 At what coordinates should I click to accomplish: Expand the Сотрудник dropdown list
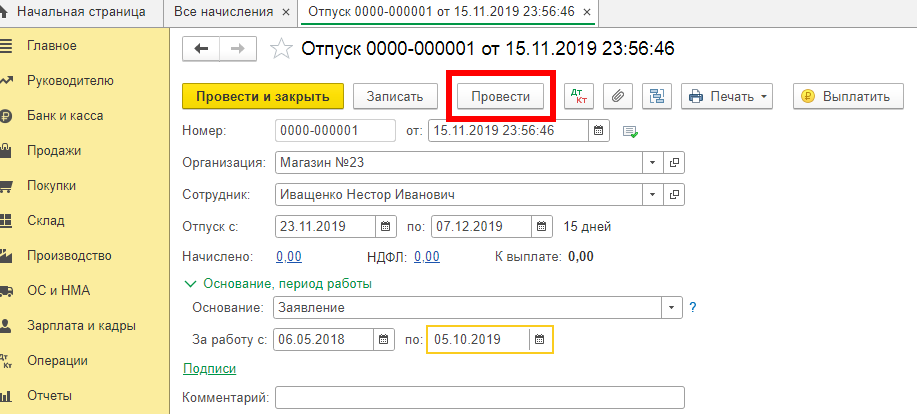point(652,194)
